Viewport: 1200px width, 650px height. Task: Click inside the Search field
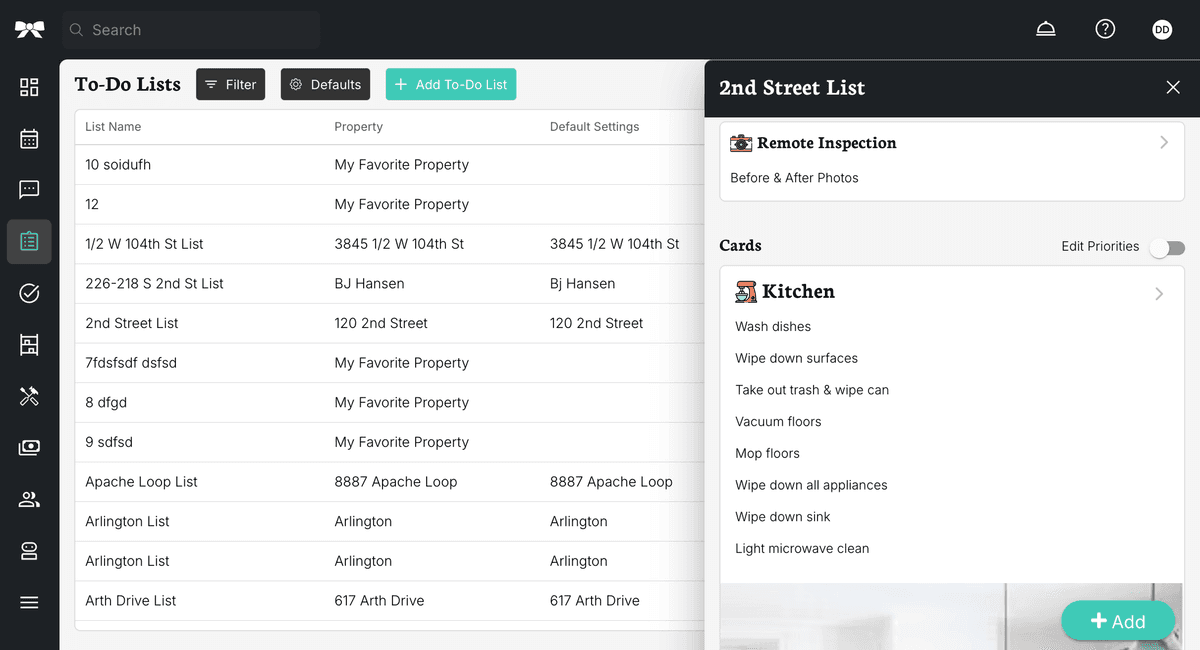[x=190, y=29]
